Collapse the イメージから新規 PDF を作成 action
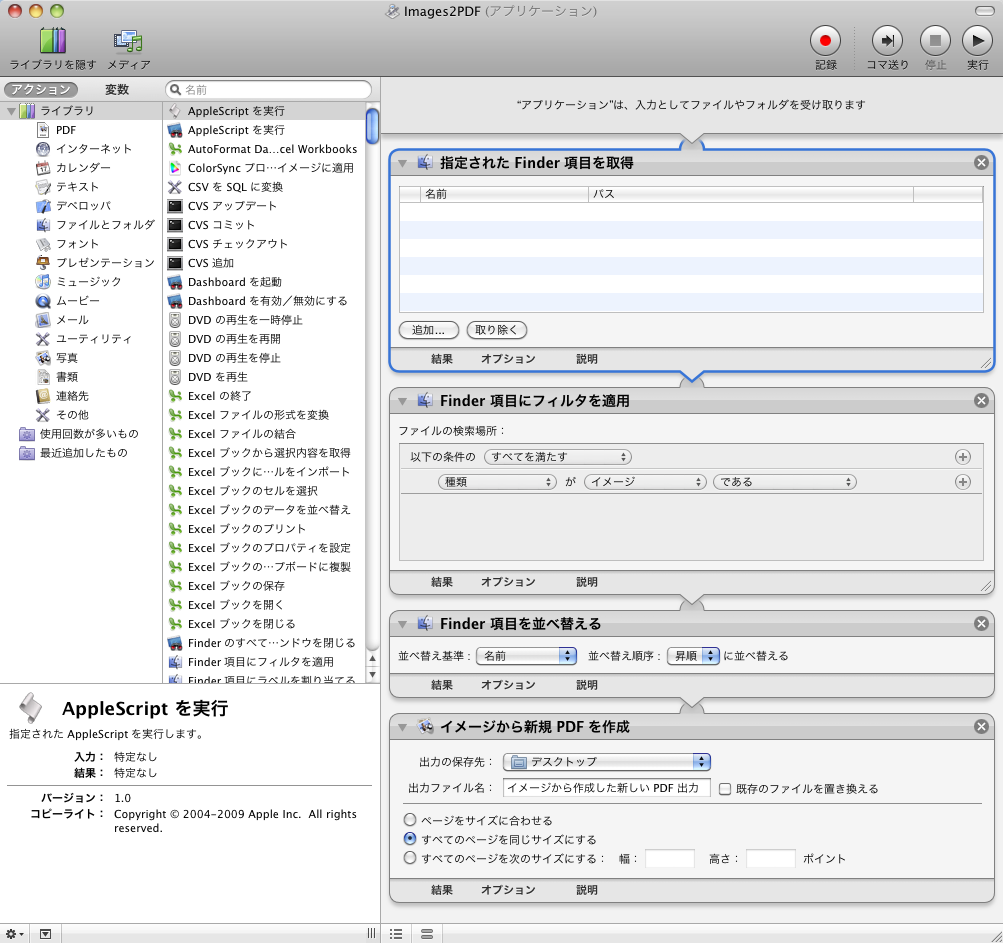 point(402,727)
